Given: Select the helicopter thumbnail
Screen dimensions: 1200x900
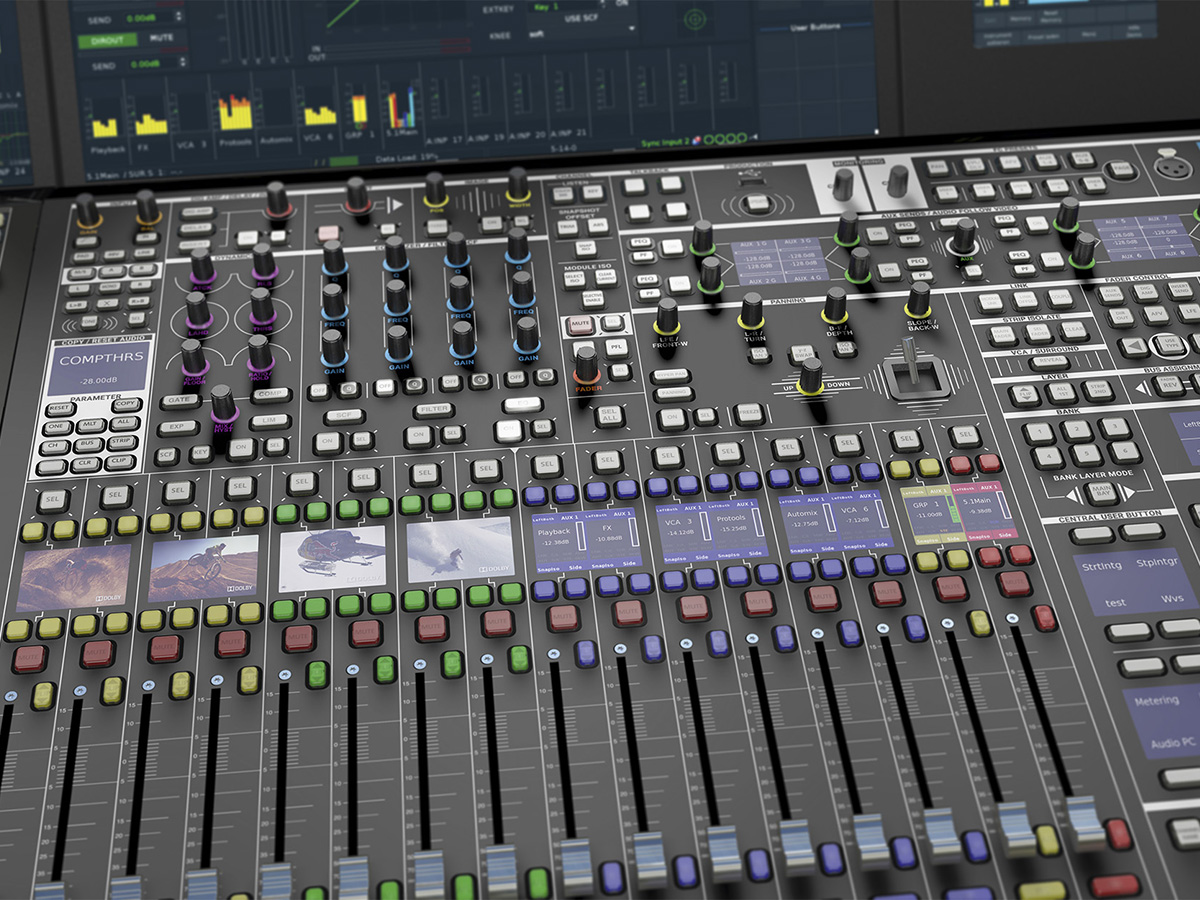Looking at the screenshot, I should [x=333, y=559].
